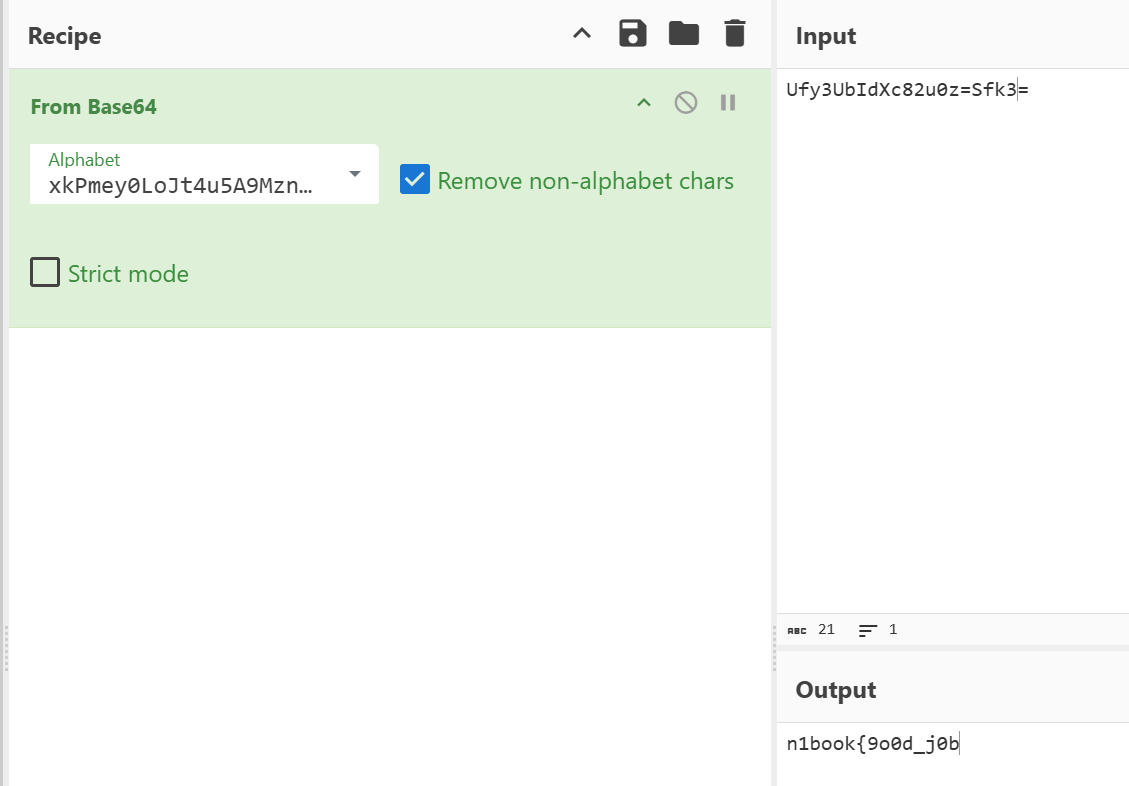
Task: Collapse the Recipe pane with the chevron
Action: [x=582, y=33]
